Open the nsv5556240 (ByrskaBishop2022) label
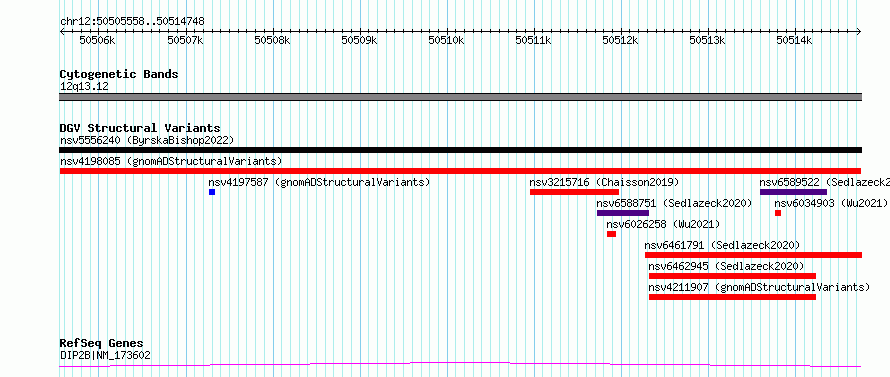 point(147,140)
